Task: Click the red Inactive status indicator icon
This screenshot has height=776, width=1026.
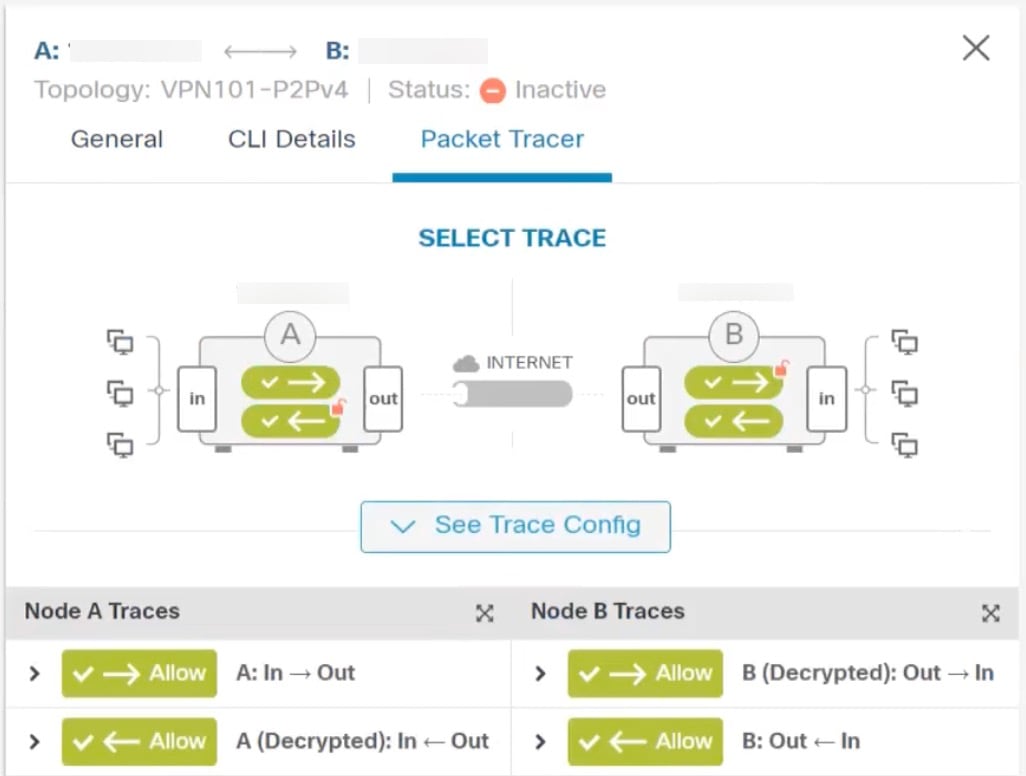Action: [491, 90]
